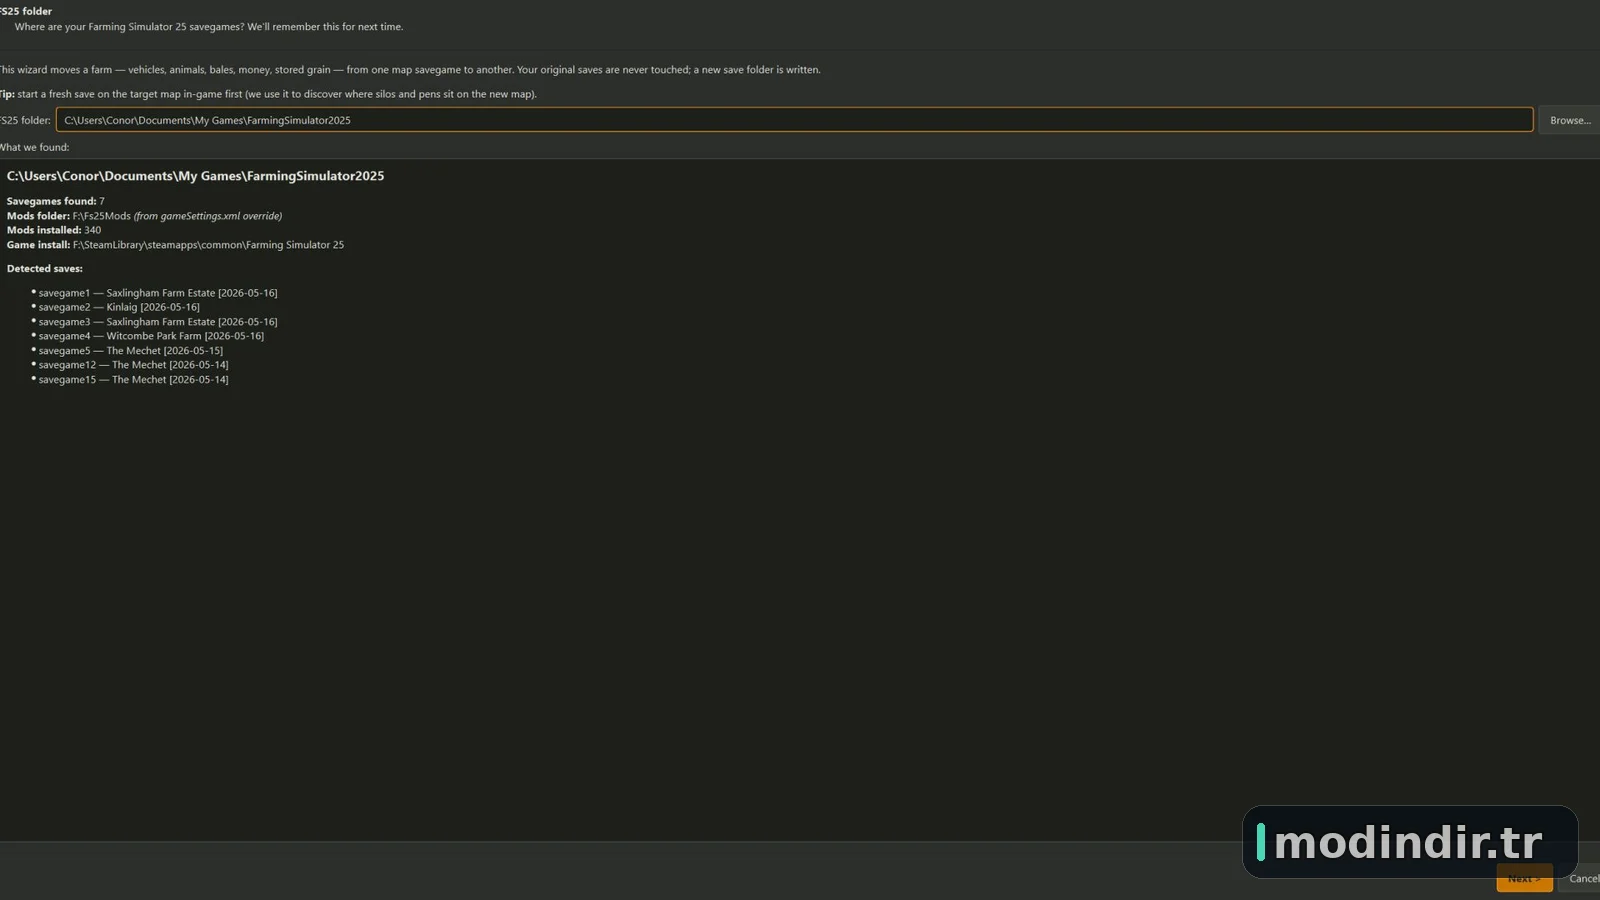The image size is (1600, 900).
Task: Select savegame2 Kinlaig entry
Action: tap(119, 307)
